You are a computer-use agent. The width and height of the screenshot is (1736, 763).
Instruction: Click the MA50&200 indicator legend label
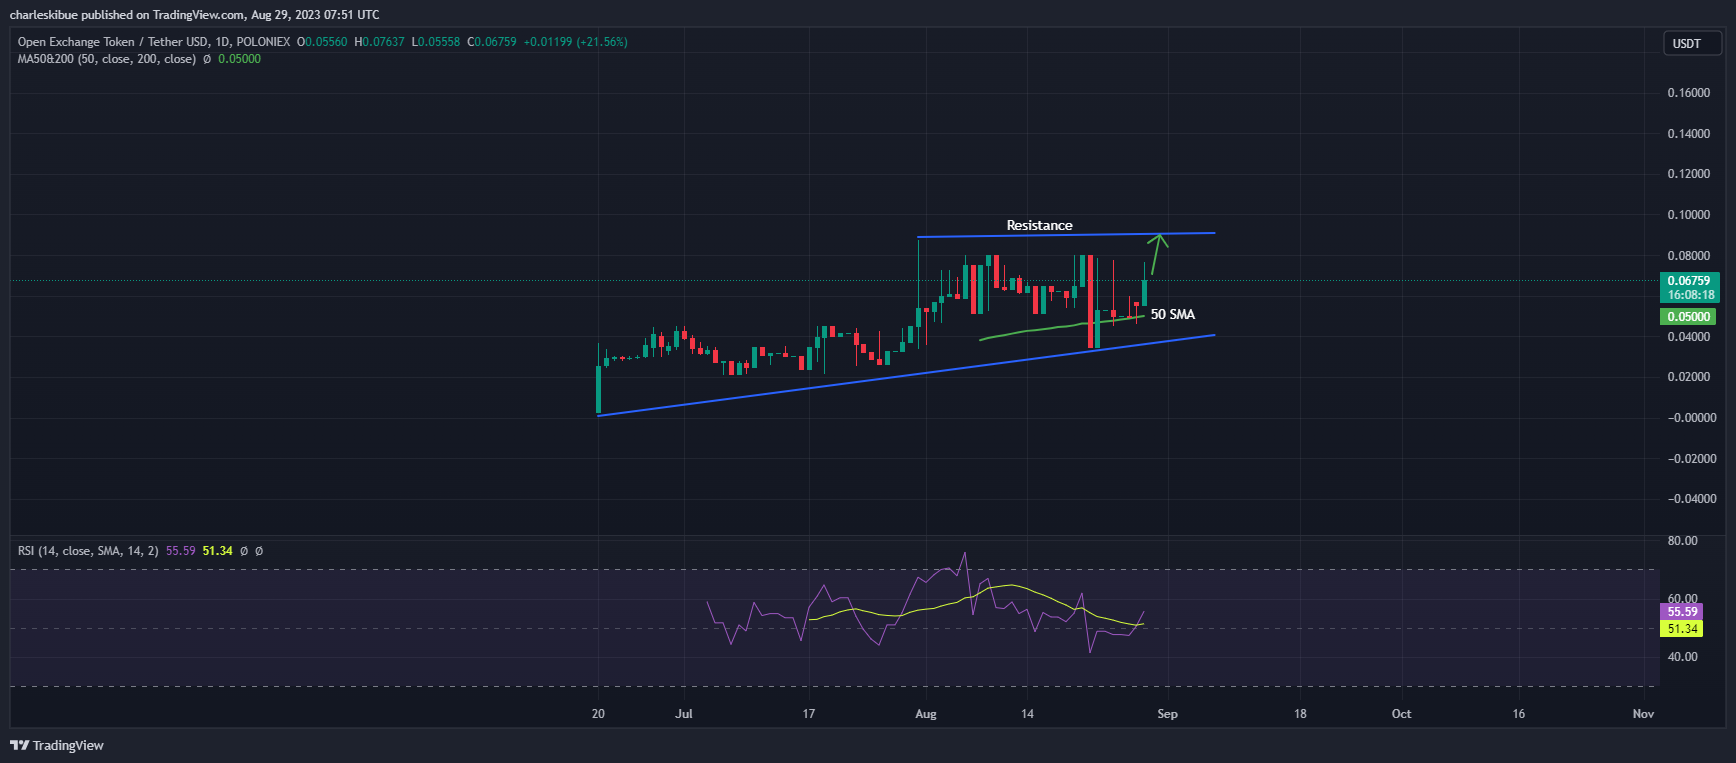pyautogui.click(x=106, y=59)
